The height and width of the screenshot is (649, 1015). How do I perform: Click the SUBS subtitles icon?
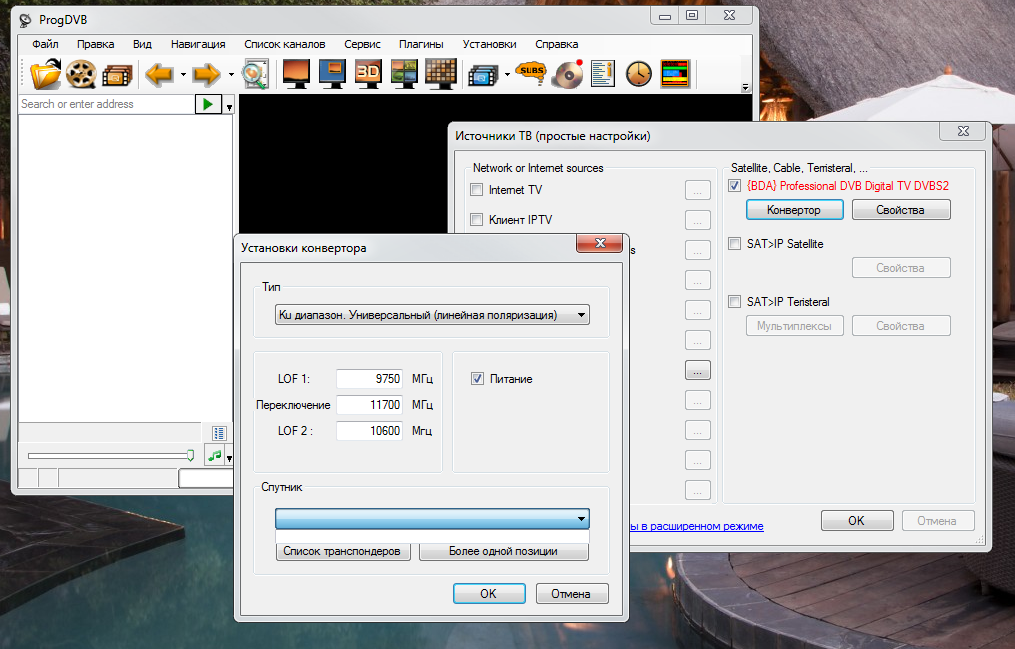click(531, 74)
